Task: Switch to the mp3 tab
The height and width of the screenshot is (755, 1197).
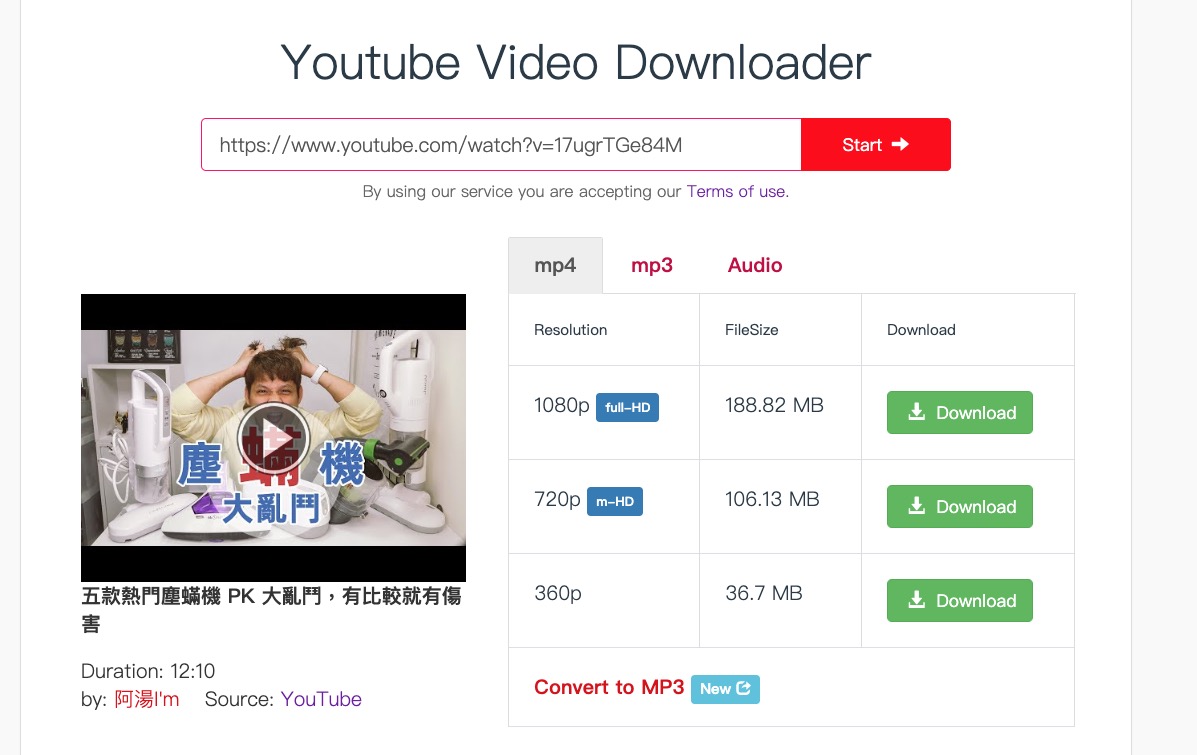Action: (x=651, y=265)
